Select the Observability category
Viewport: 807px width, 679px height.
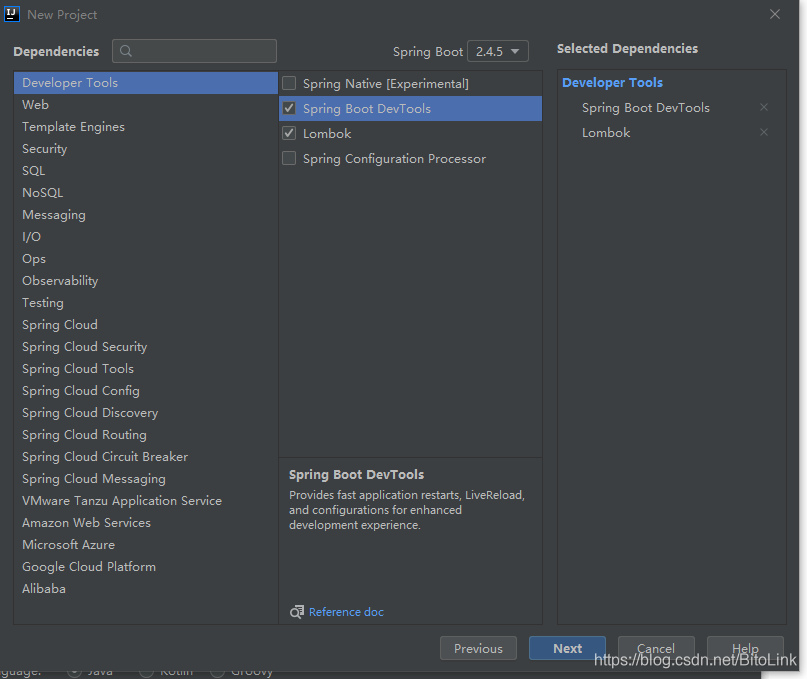pos(146,281)
